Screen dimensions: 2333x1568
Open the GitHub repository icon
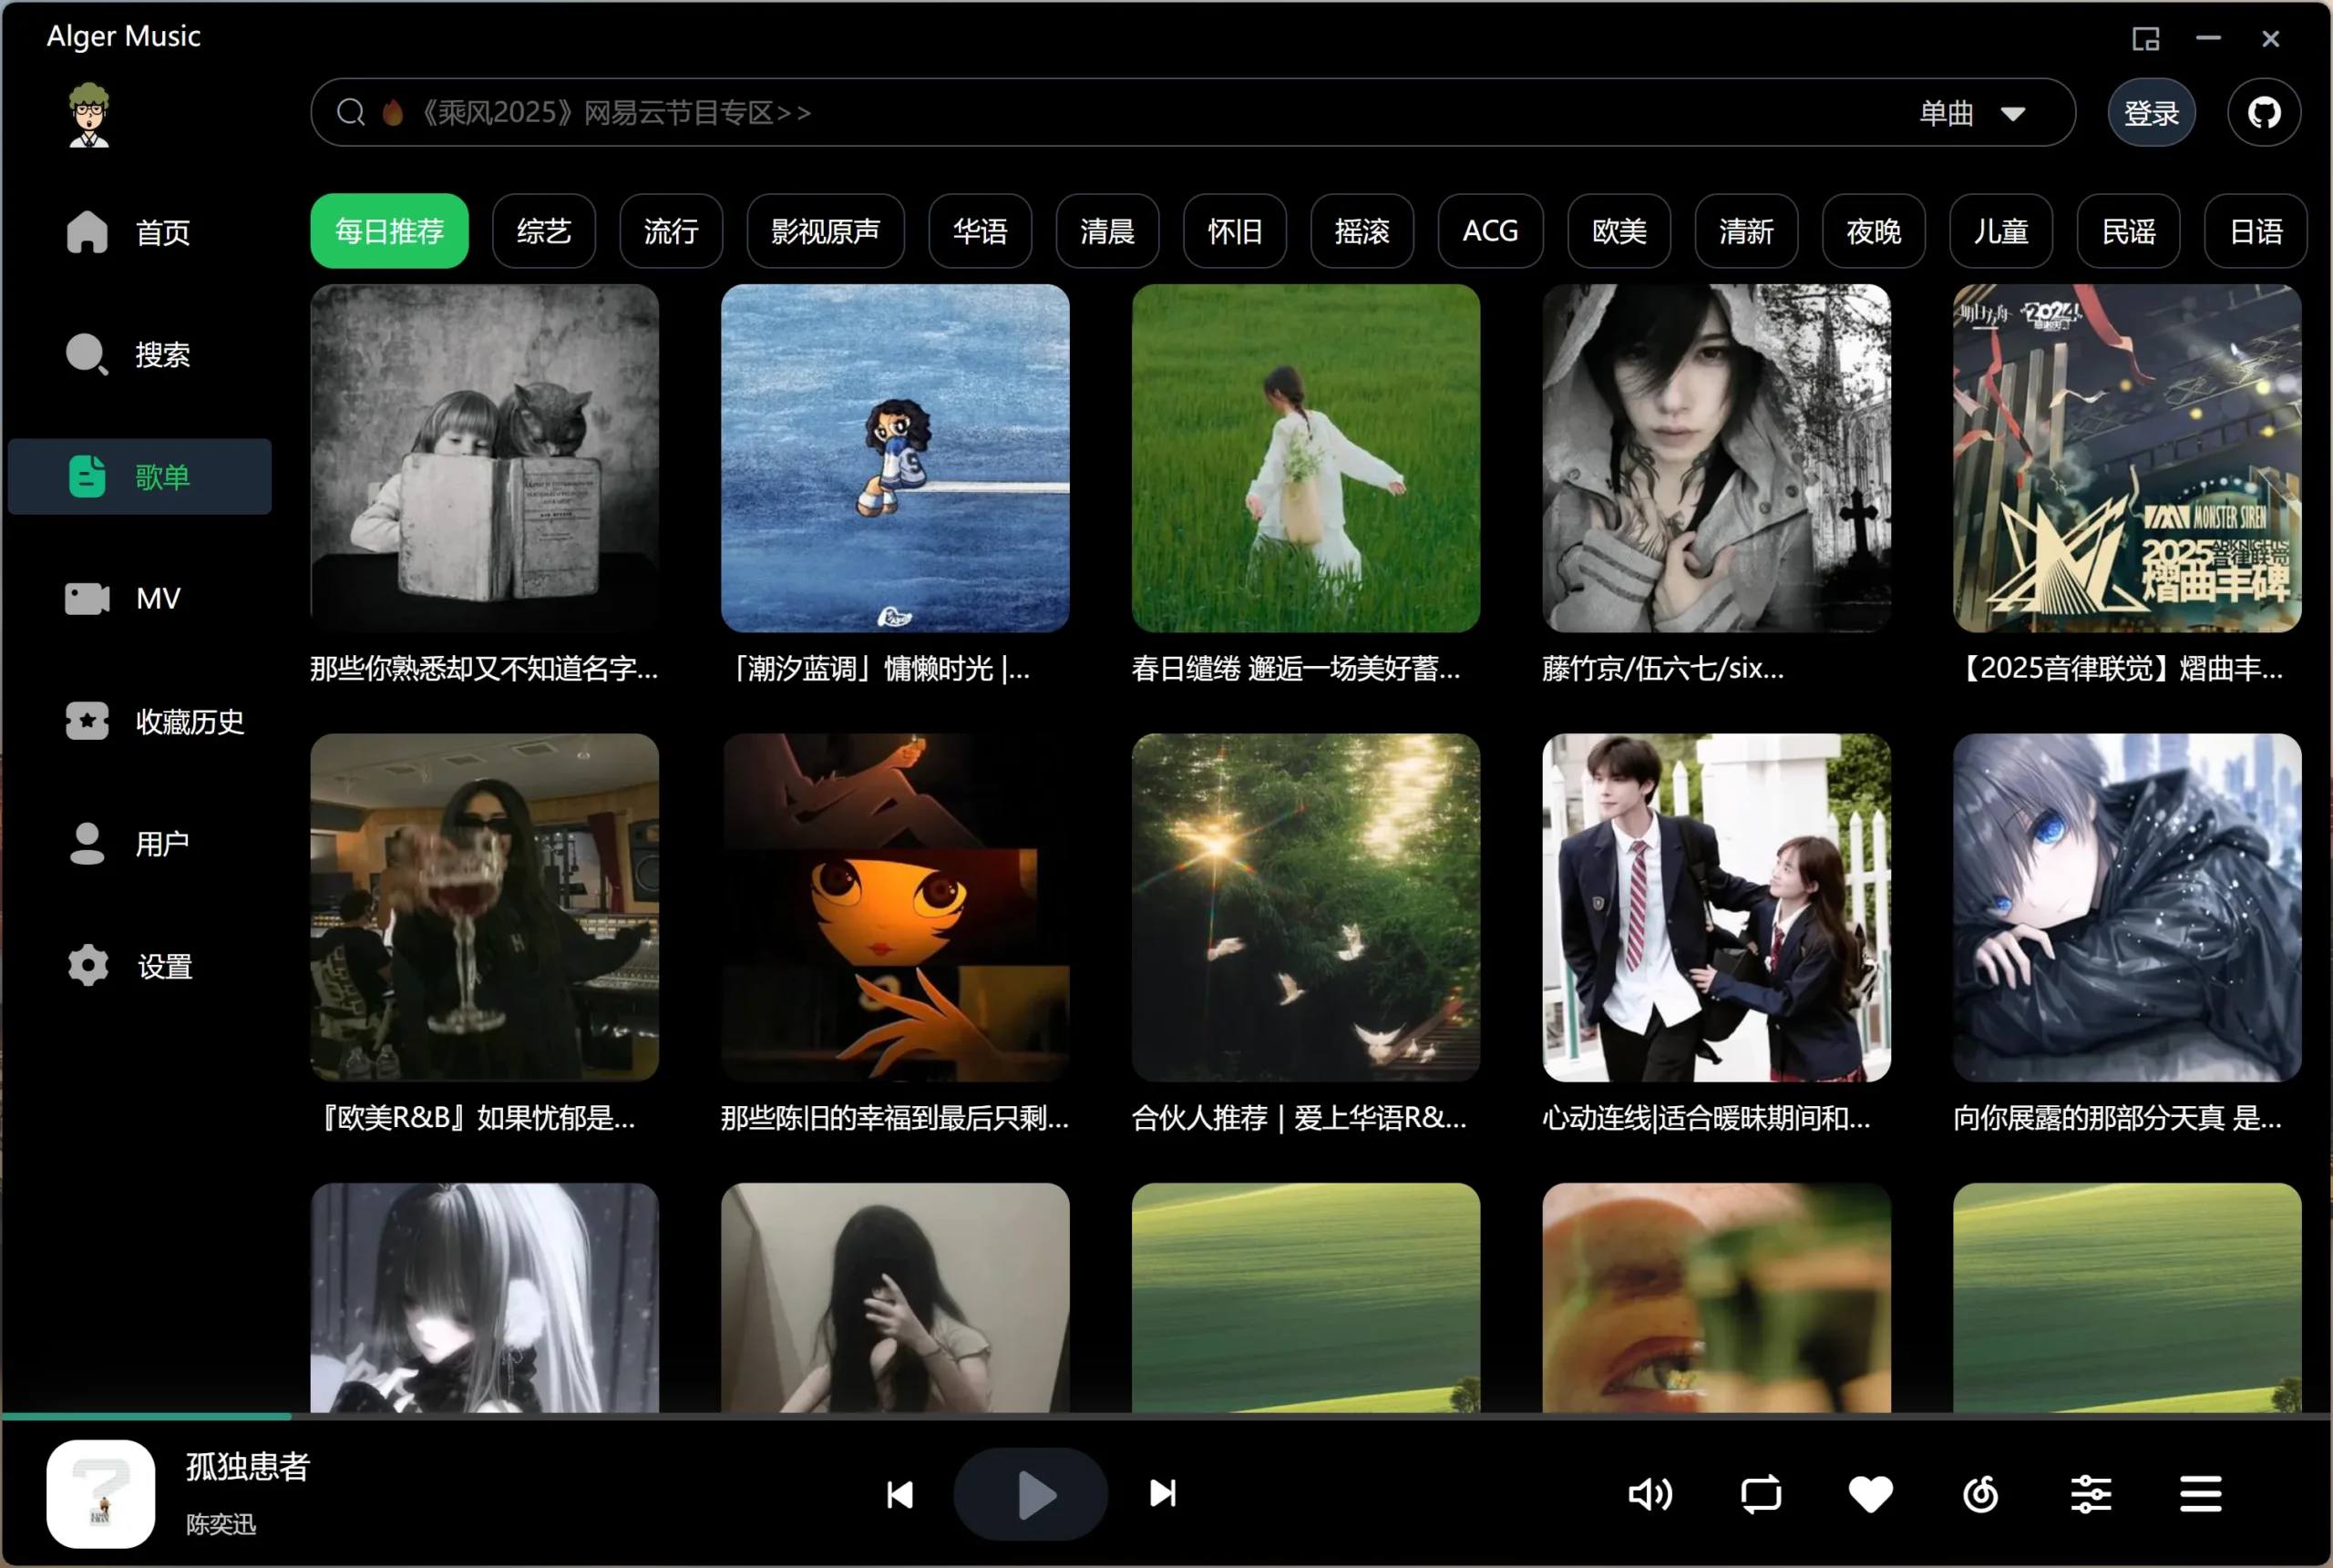(x=2265, y=112)
